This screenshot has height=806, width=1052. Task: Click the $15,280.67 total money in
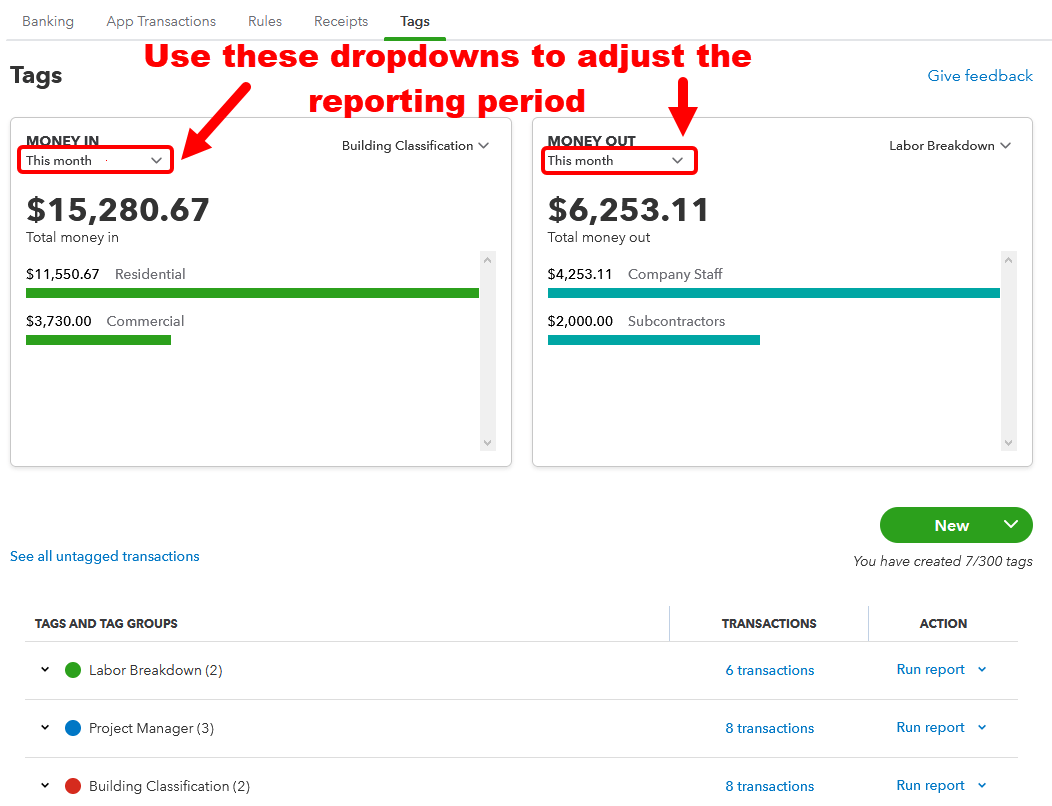(118, 209)
